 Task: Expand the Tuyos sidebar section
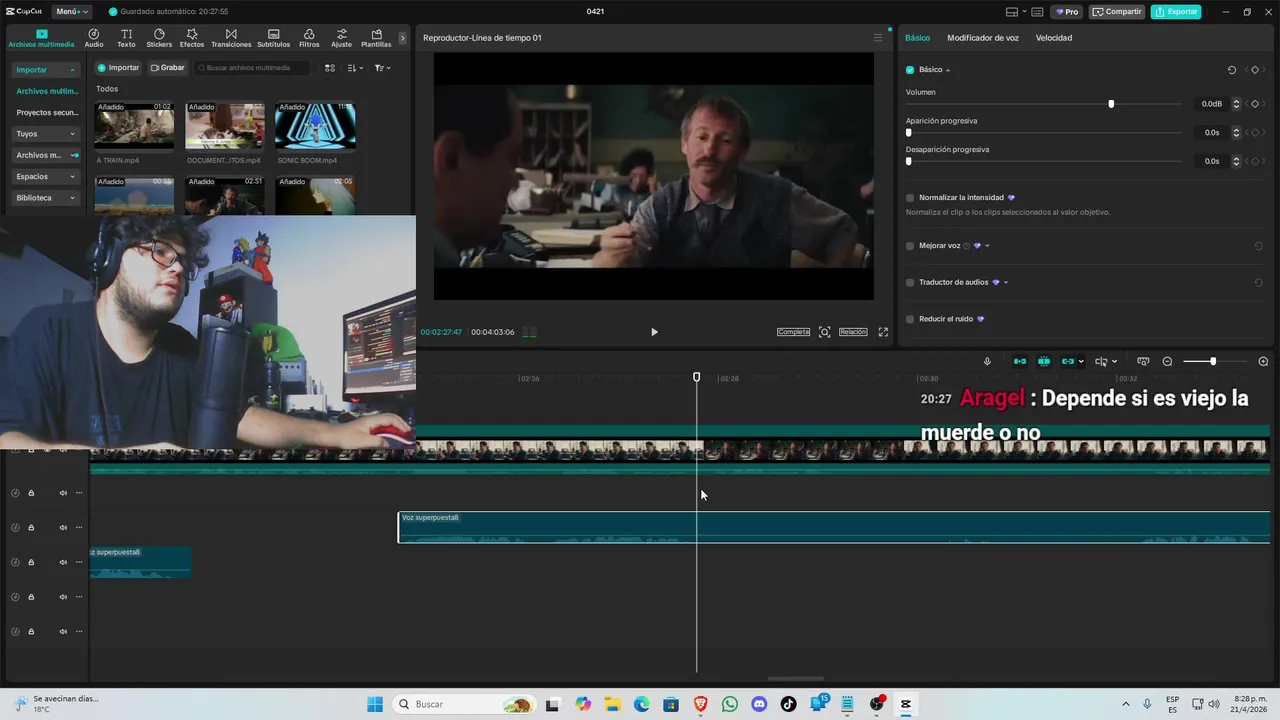46,134
